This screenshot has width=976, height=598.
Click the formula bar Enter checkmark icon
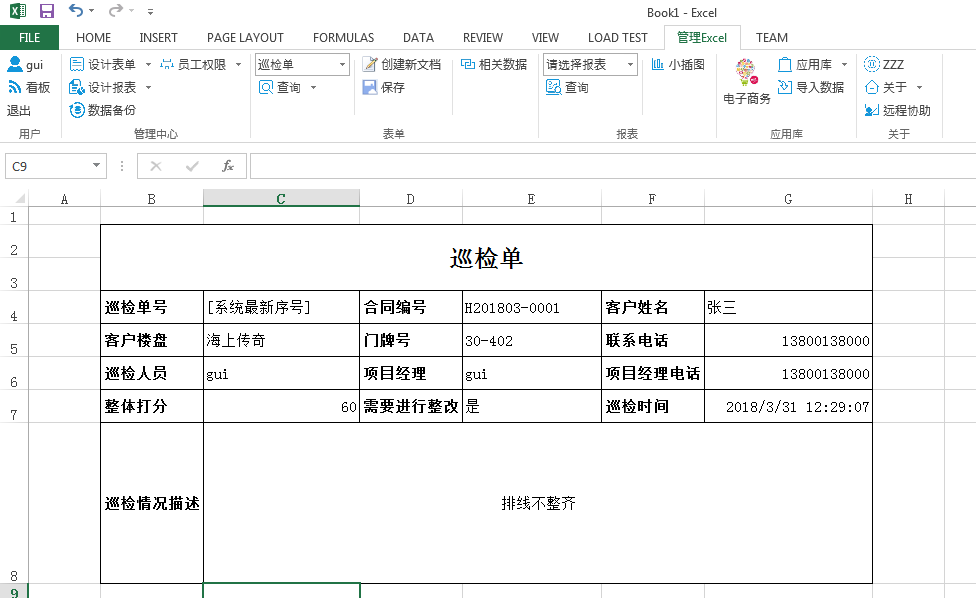[192, 166]
